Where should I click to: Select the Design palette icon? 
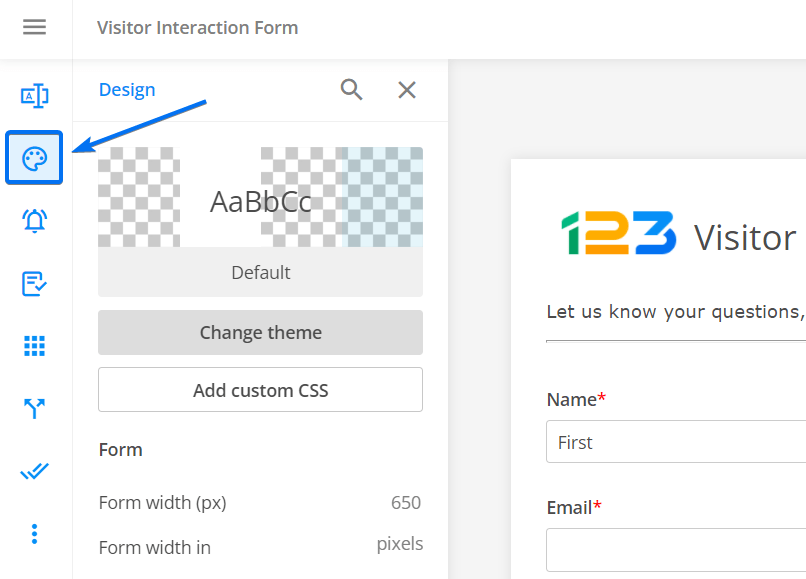[x=35, y=158]
